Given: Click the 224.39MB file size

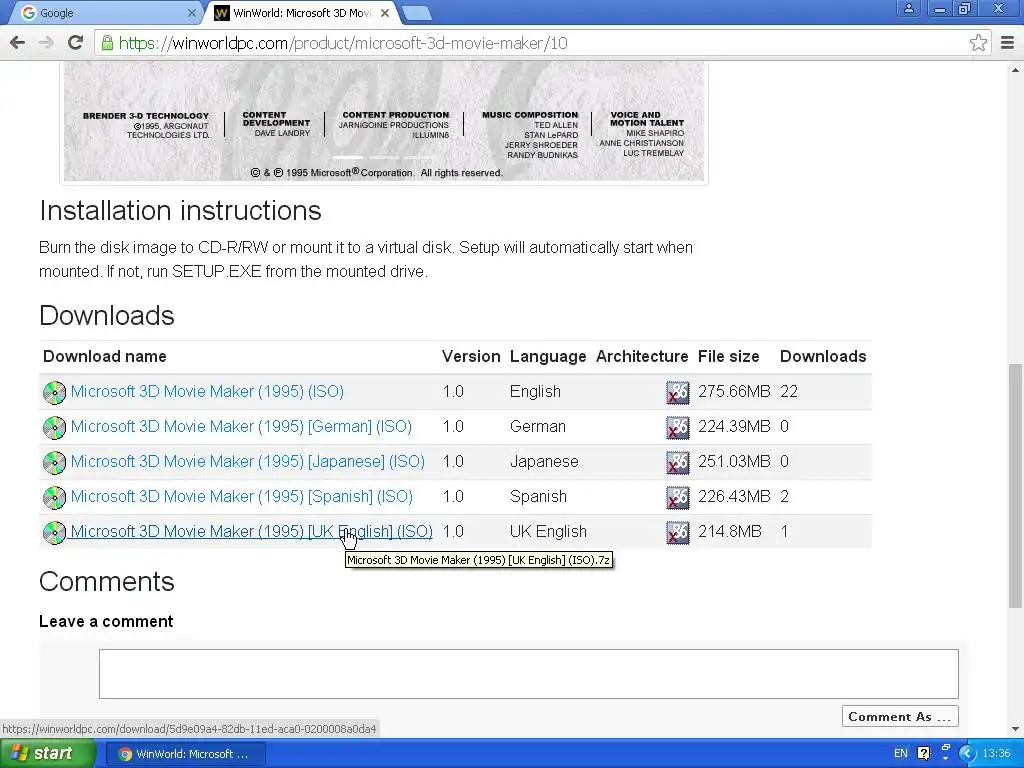Looking at the screenshot, I should [x=734, y=426].
